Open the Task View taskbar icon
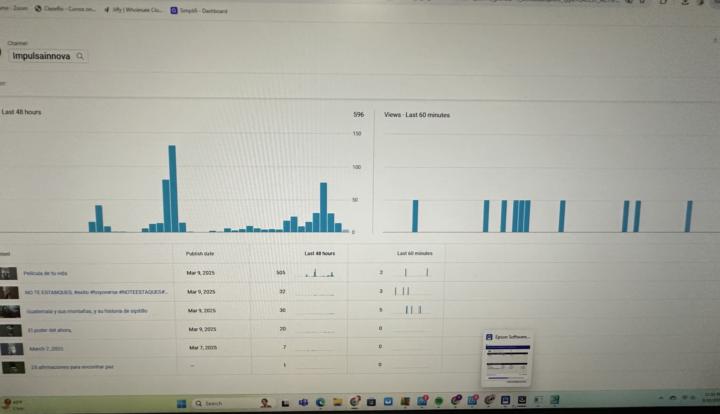Viewport: 720px width, 414px height. [285, 403]
